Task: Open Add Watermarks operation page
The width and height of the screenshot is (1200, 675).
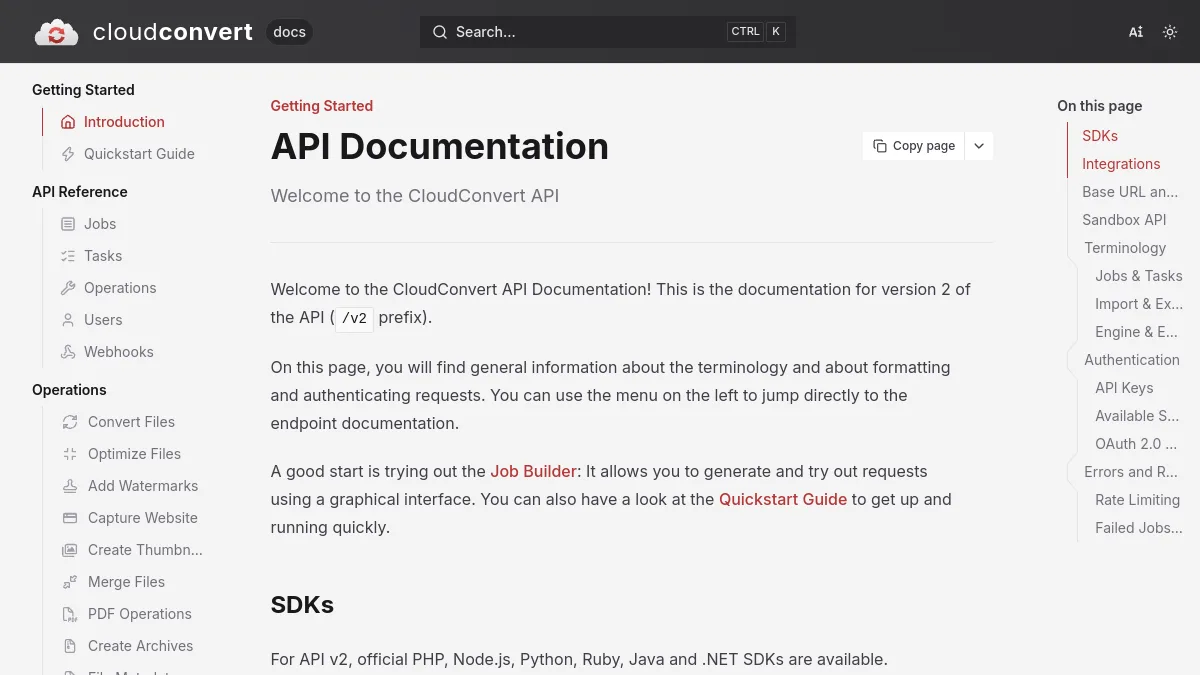Action: coord(143,486)
